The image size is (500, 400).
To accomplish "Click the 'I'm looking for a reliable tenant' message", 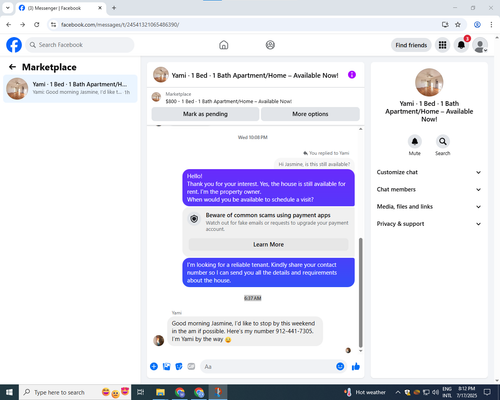I will [x=268, y=273].
